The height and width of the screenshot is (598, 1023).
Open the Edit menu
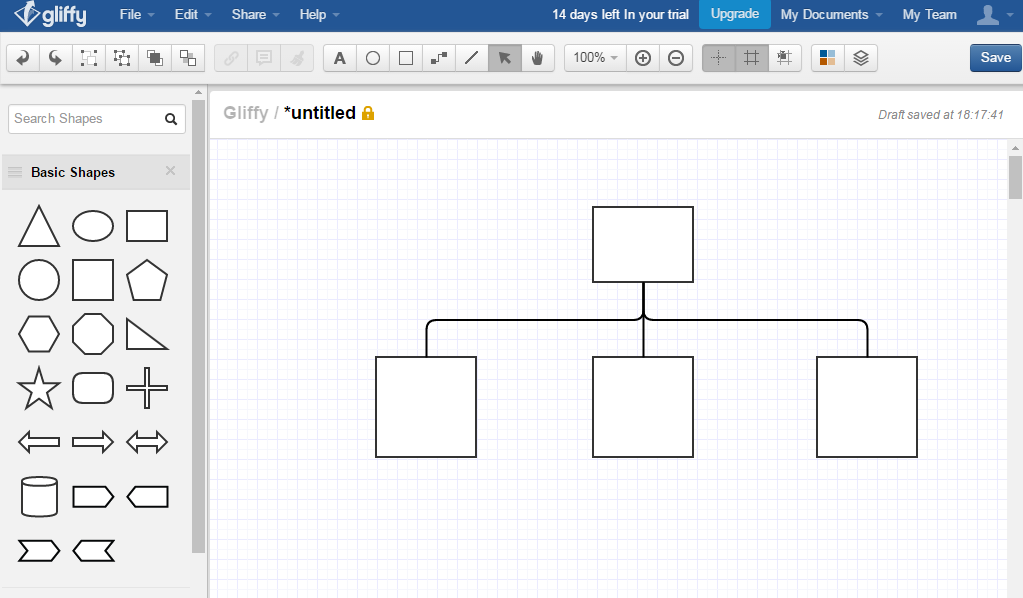click(192, 14)
